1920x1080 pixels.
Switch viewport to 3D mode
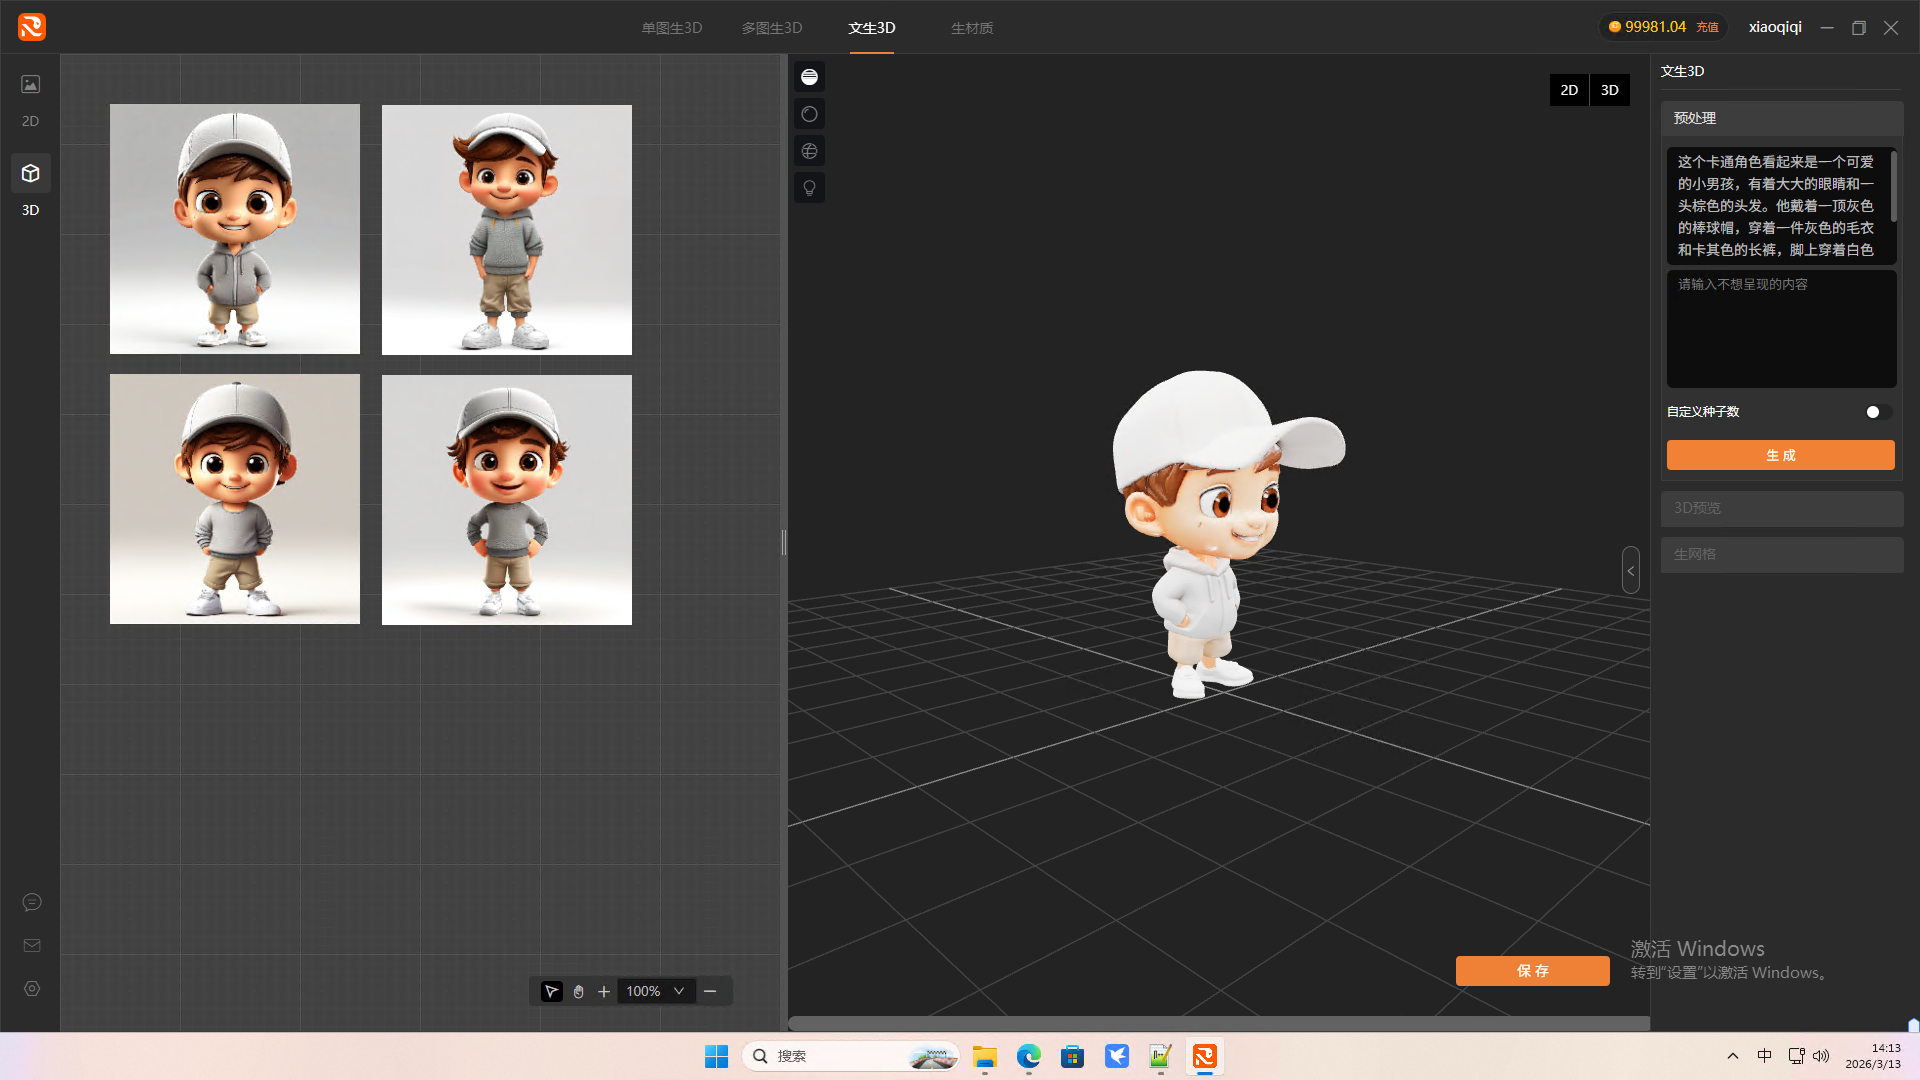click(1609, 90)
